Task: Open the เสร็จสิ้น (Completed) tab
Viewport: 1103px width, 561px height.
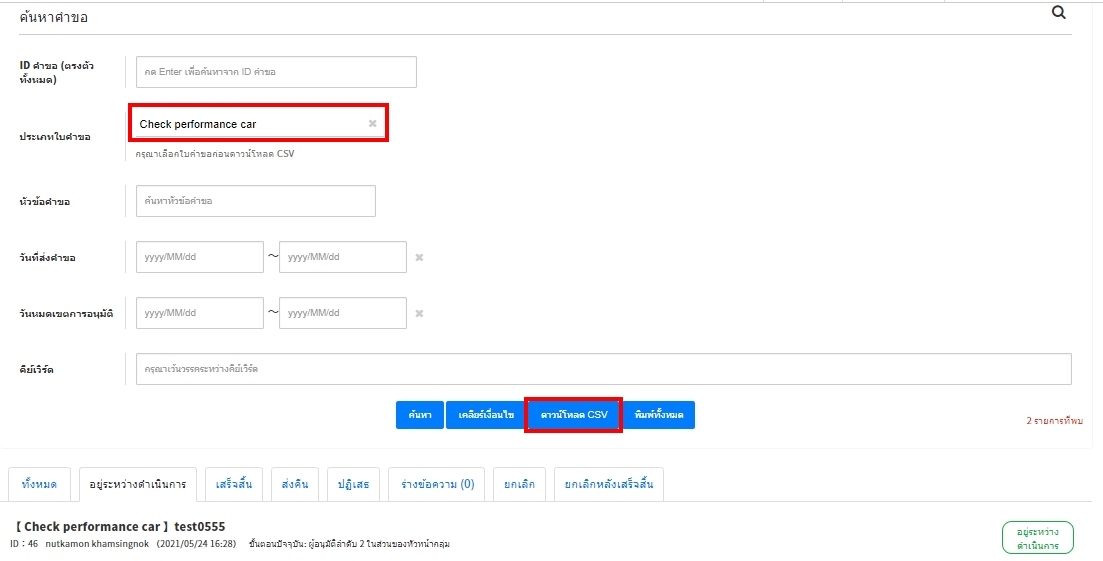Action: [233, 484]
